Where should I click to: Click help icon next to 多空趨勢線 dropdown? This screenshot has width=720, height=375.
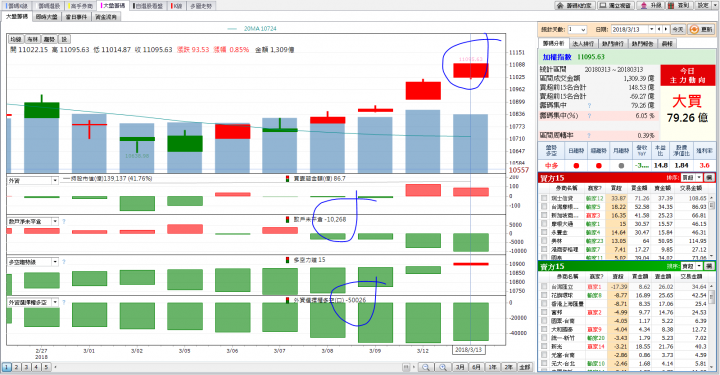click(x=63, y=262)
